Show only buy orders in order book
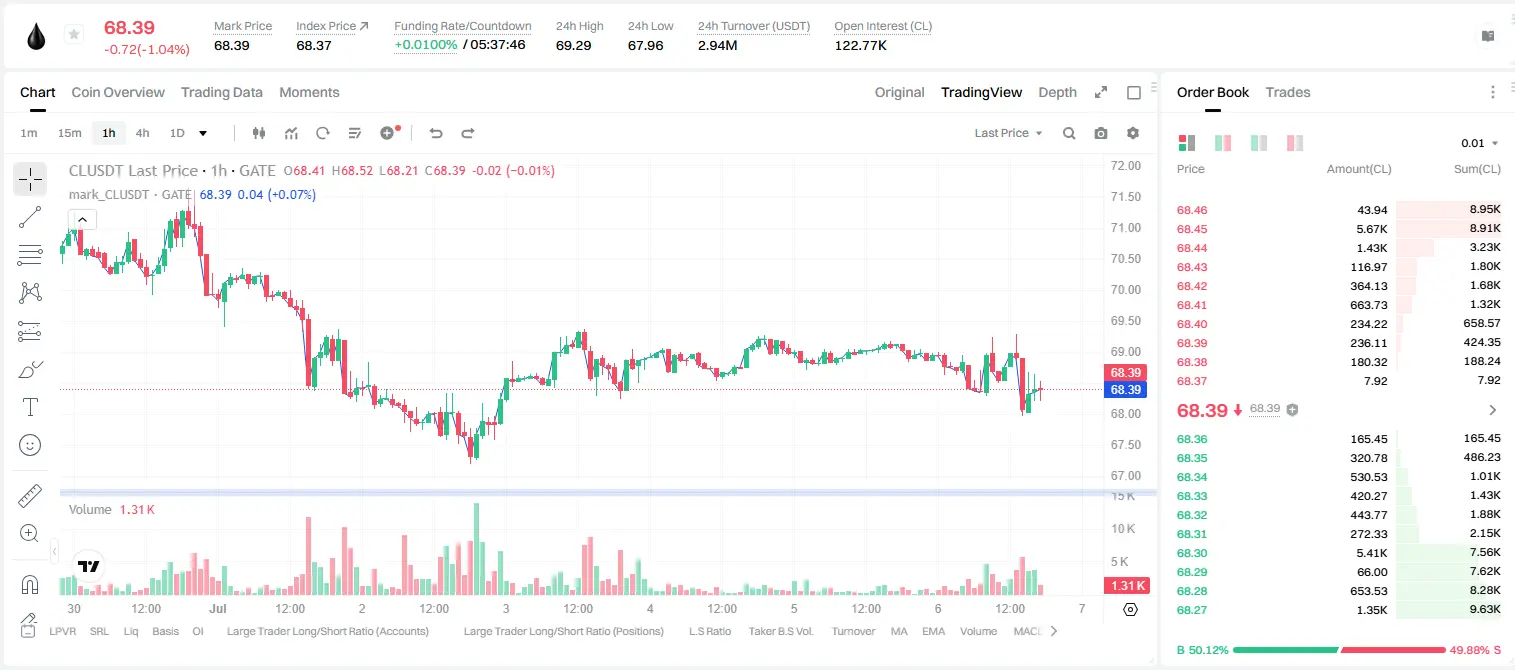Image resolution: width=1515 pixels, height=670 pixels. [x=1259, y=143]
